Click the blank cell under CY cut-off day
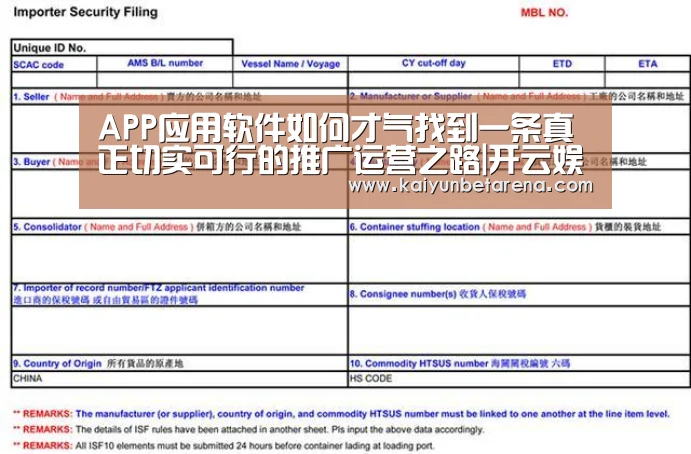 coord(434,80)
